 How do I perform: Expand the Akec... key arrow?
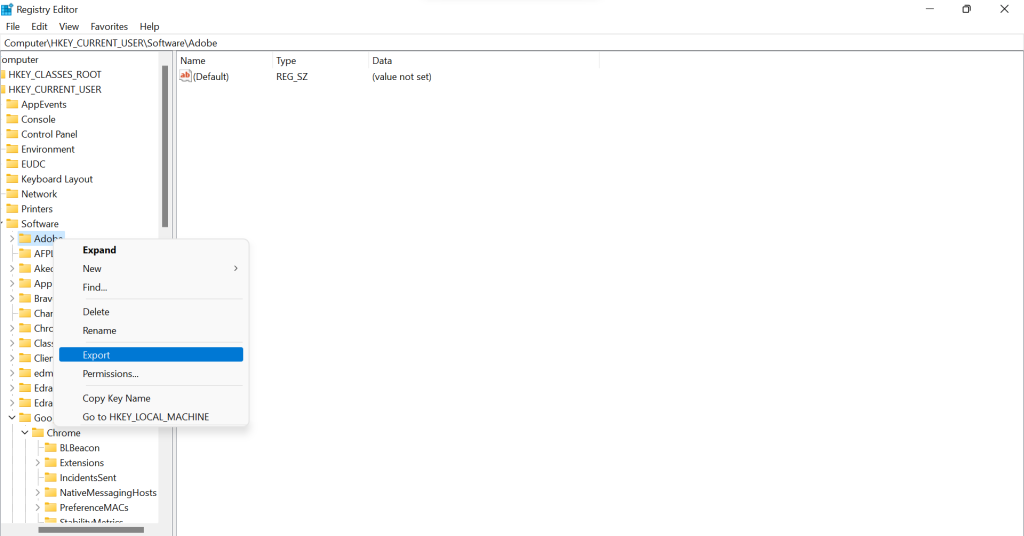[x=12, y=268]
